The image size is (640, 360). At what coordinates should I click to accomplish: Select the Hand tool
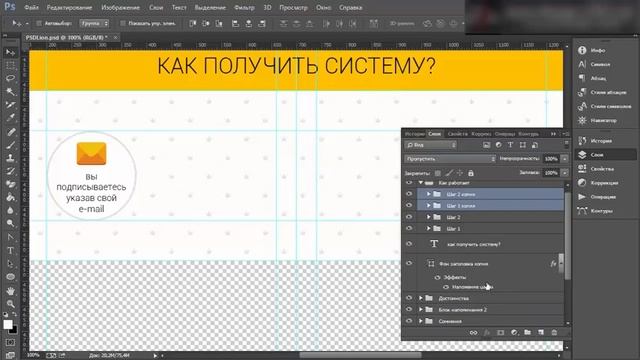(10, 291)
